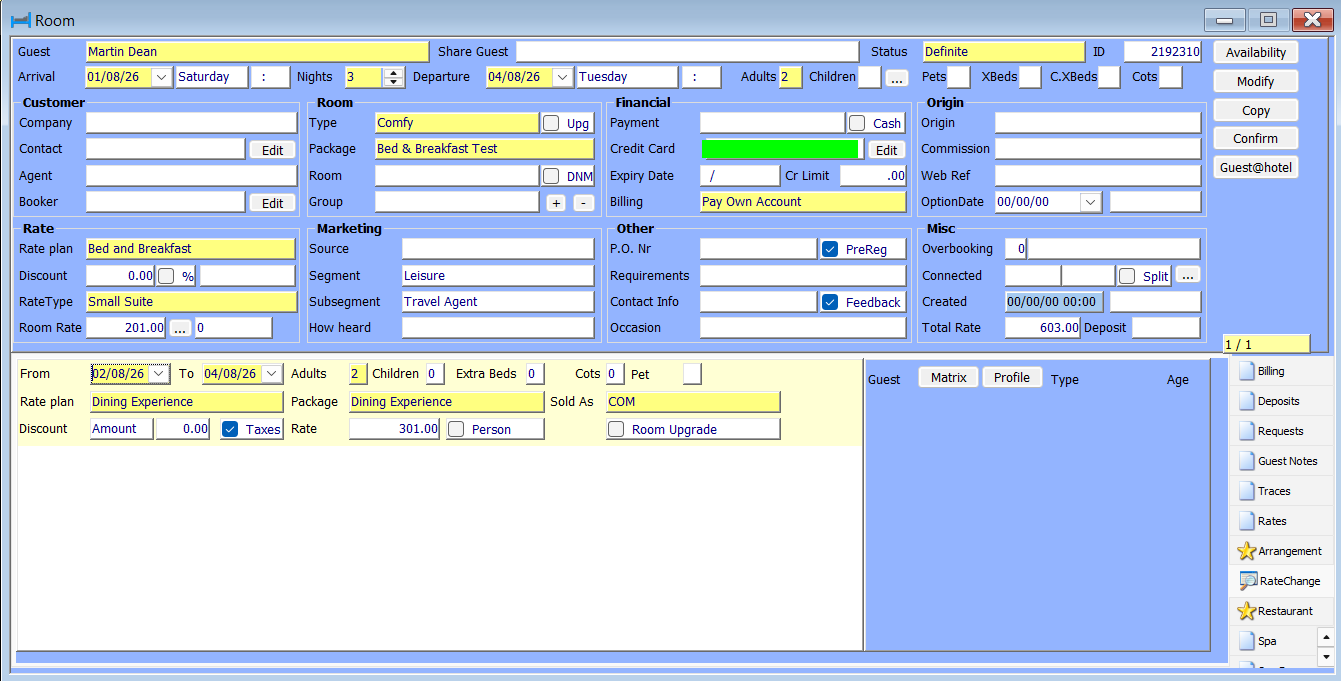This screenshot has width=1341, height=681.
Task: Click the Sold As COM field
Action: (693, 402)
